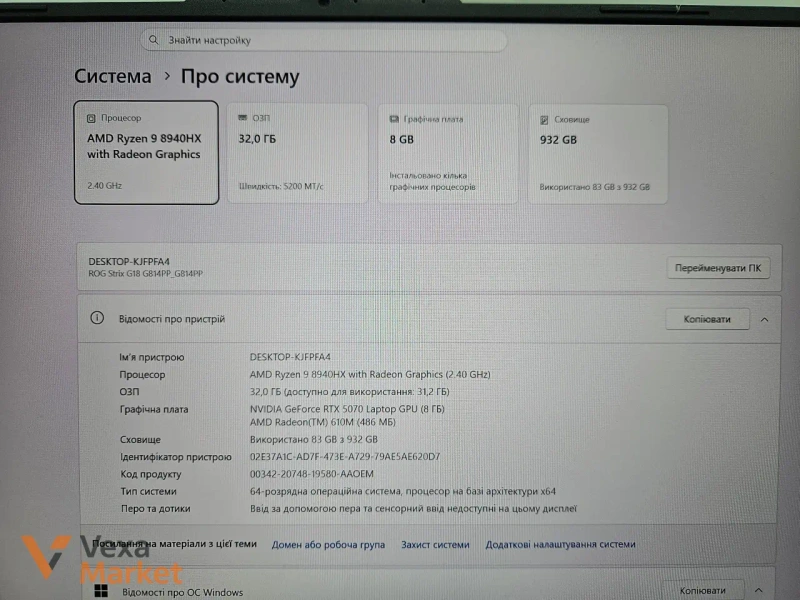Viewport: 800px width, 600px height.
Task: Copy Windows info with lower Копіювати button
Action: click(x=702, y=590)
